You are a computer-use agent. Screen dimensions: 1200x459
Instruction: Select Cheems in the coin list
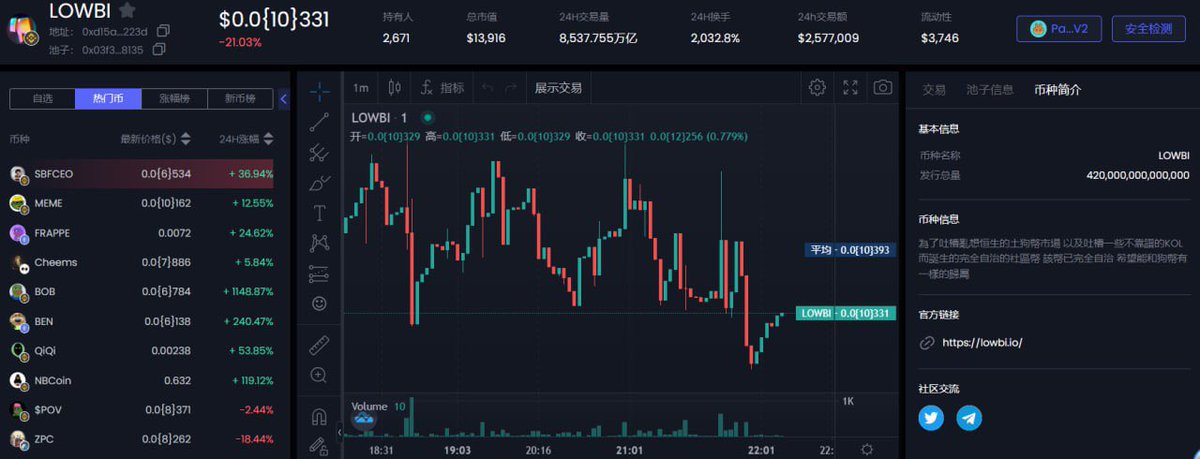142,262
